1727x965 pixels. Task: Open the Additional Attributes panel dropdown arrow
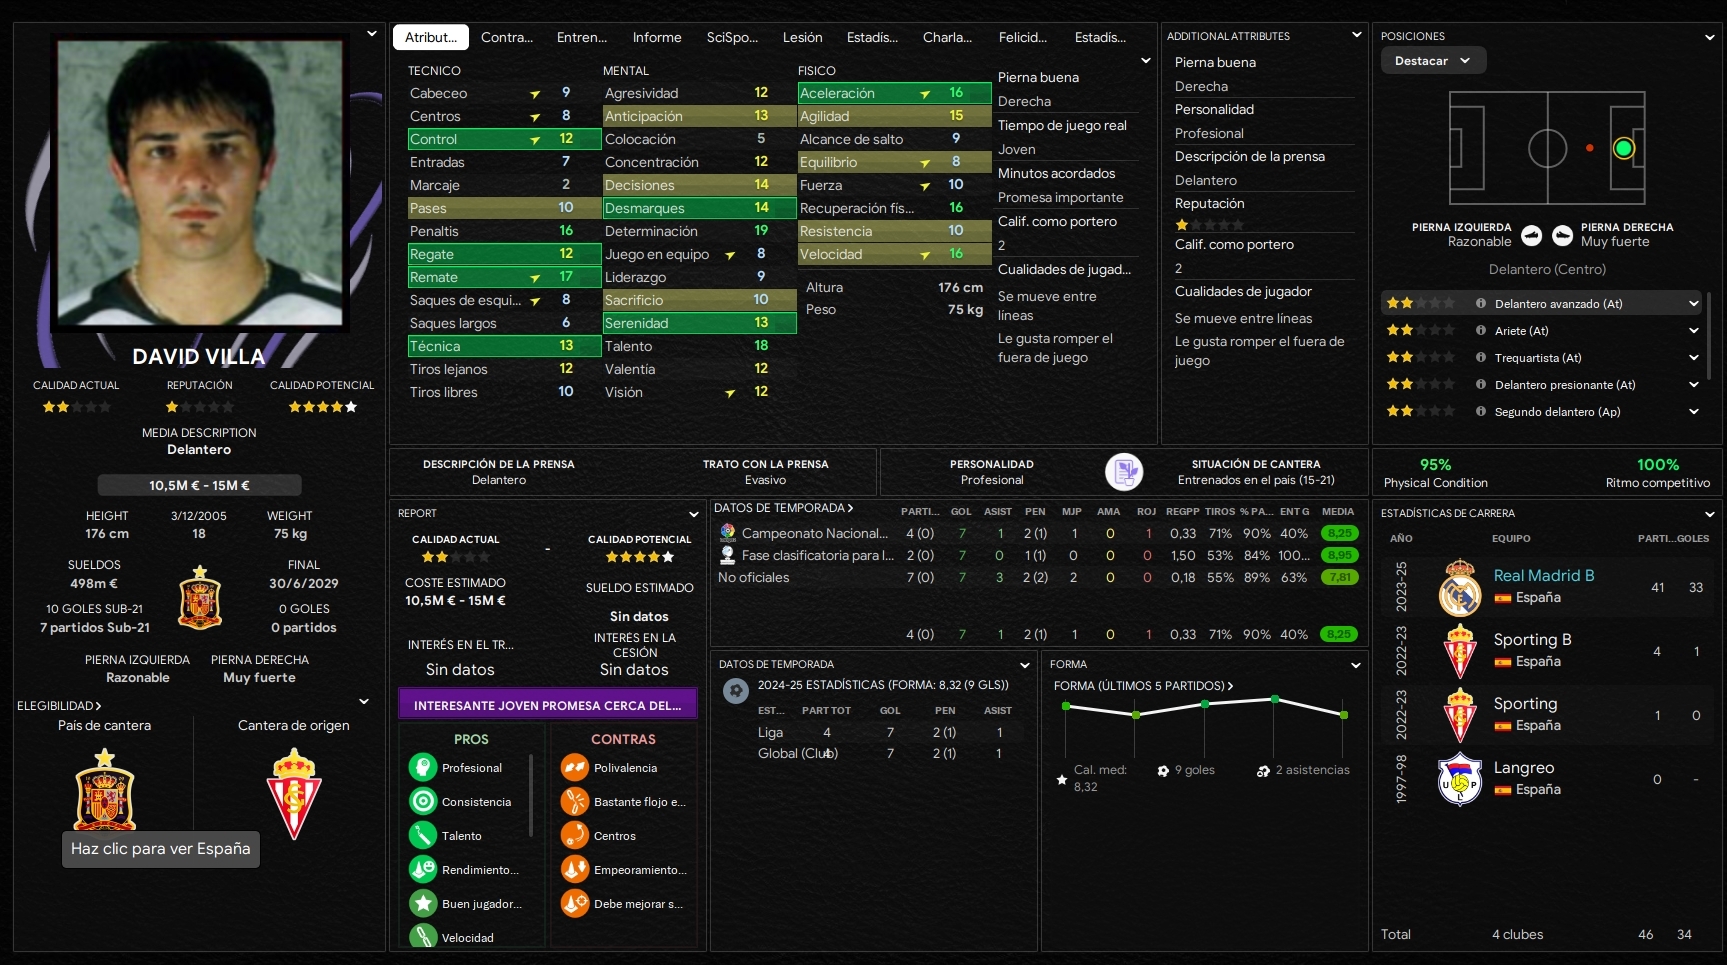(1356, 35)
